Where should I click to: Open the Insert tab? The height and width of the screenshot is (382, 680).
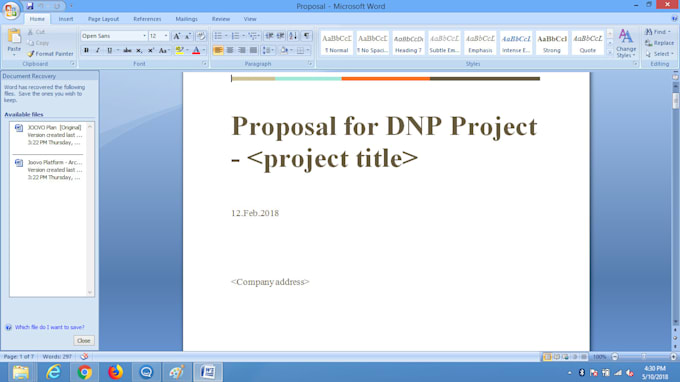(x=66, y=19)
